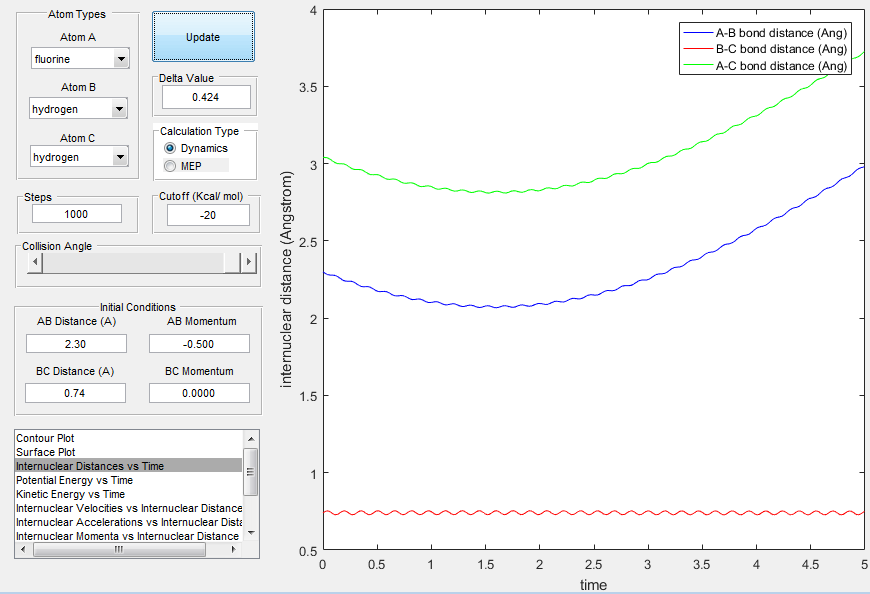Click the Collision Angle slider right arrow

point(249,262)
